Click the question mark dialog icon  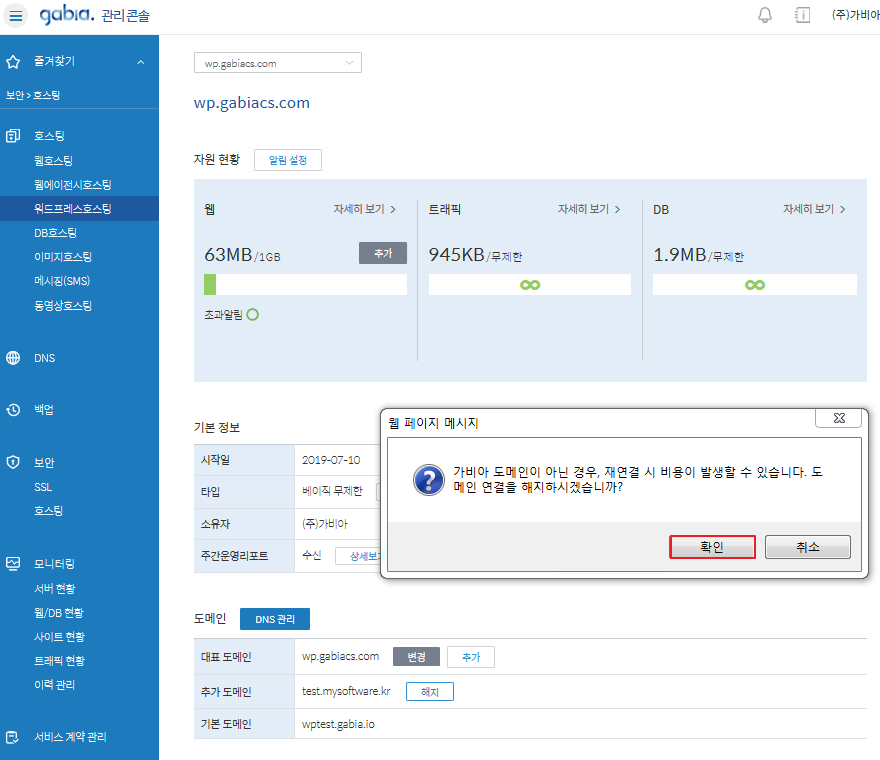tap(429, 480)
